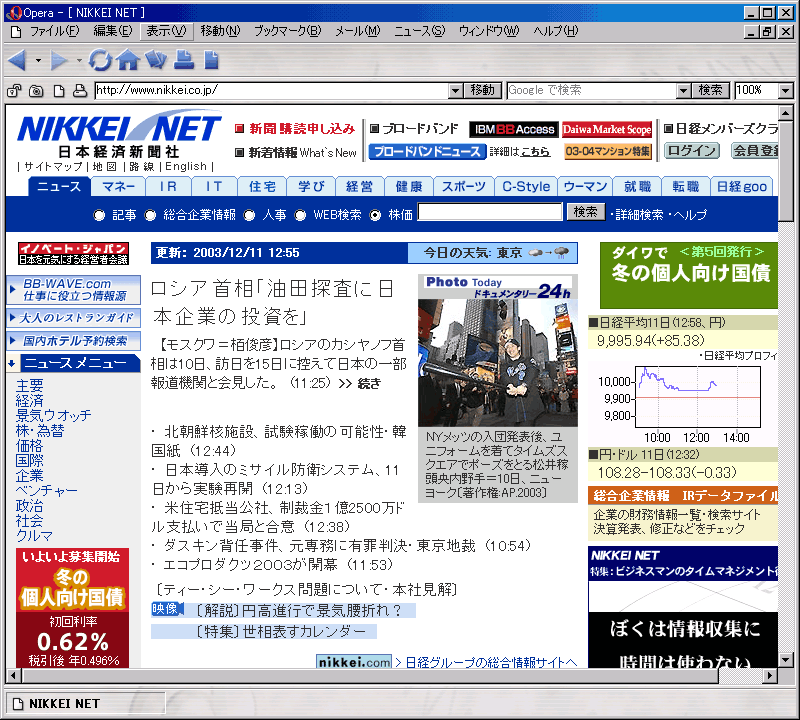Click the document icon left of ファイル menu
Image resolution: width=800 pixels, height=720 pixels.
point(16,32)
